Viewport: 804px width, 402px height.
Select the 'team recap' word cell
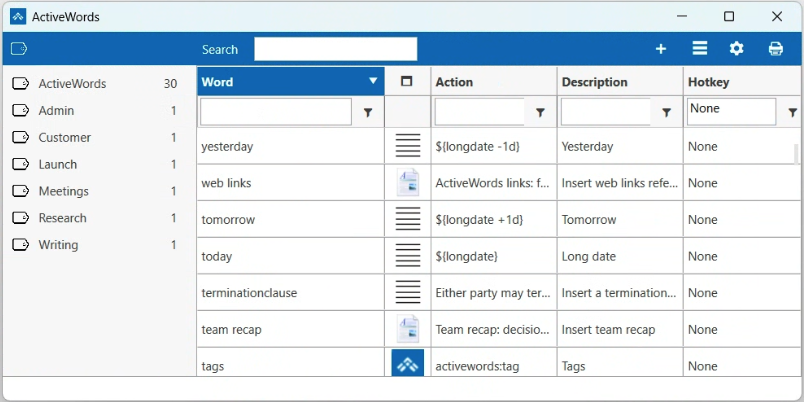(x=291, y=329)
